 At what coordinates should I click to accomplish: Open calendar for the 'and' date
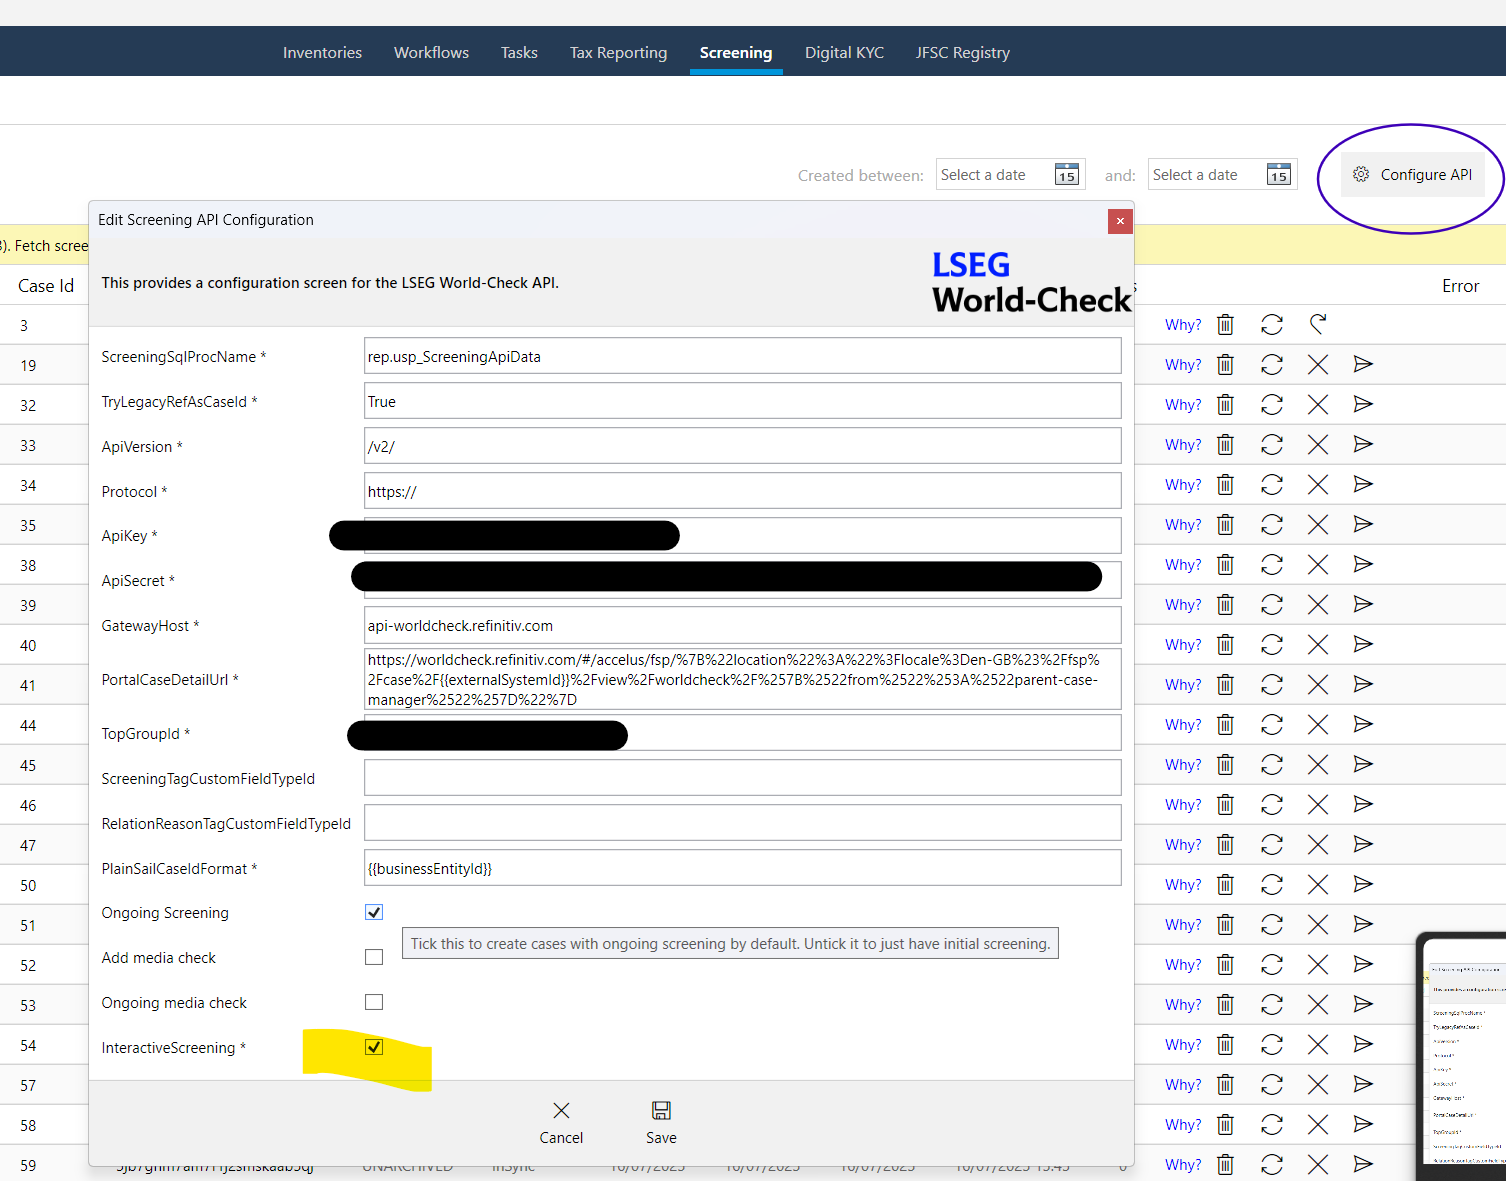point(1279,175)
